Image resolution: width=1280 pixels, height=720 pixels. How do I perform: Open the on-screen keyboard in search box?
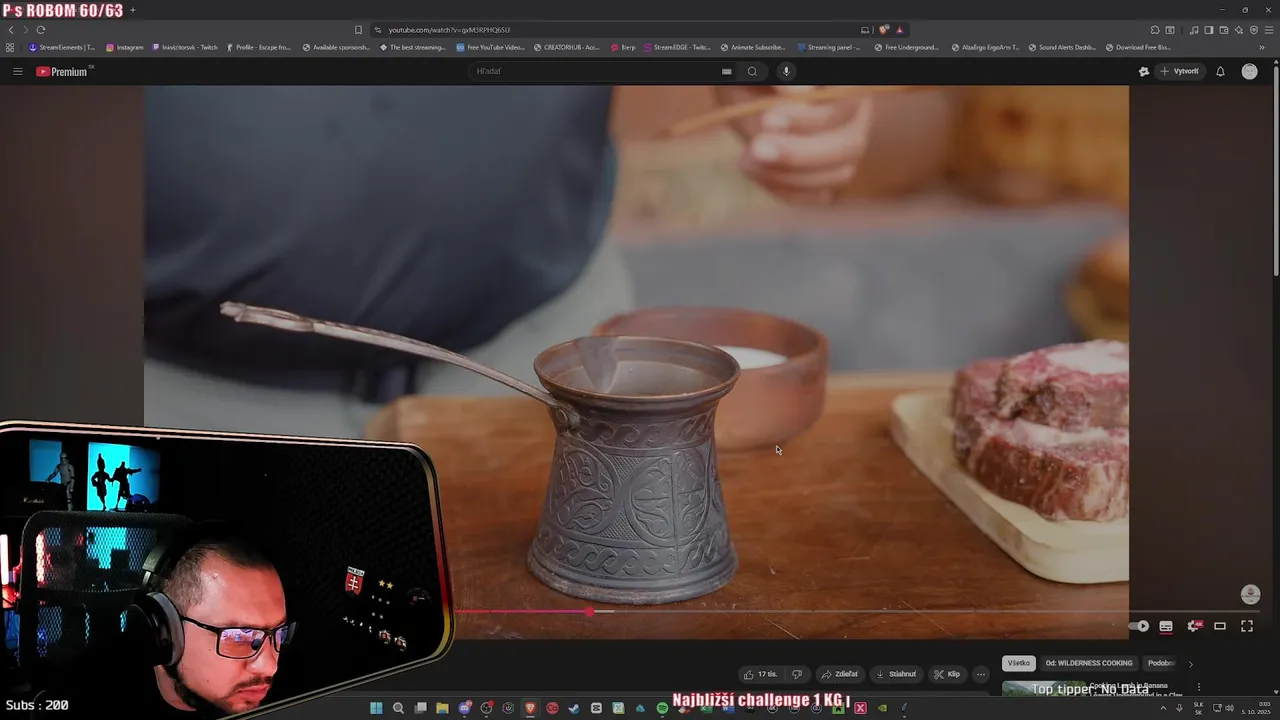[727, 71]
